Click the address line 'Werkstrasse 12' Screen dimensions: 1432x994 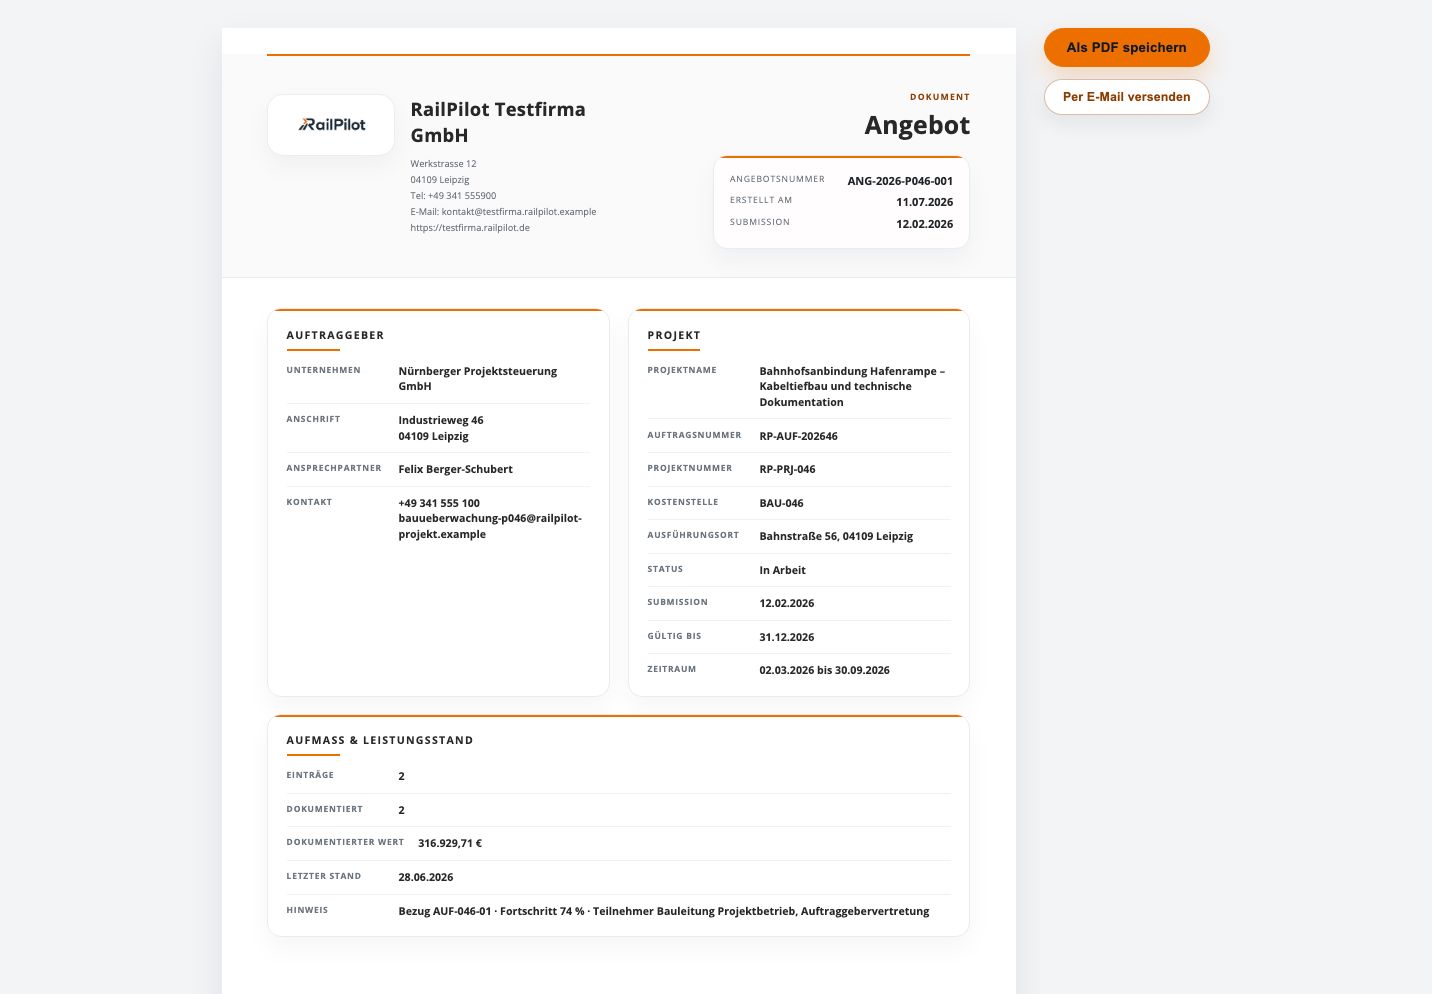click(443, 164)
